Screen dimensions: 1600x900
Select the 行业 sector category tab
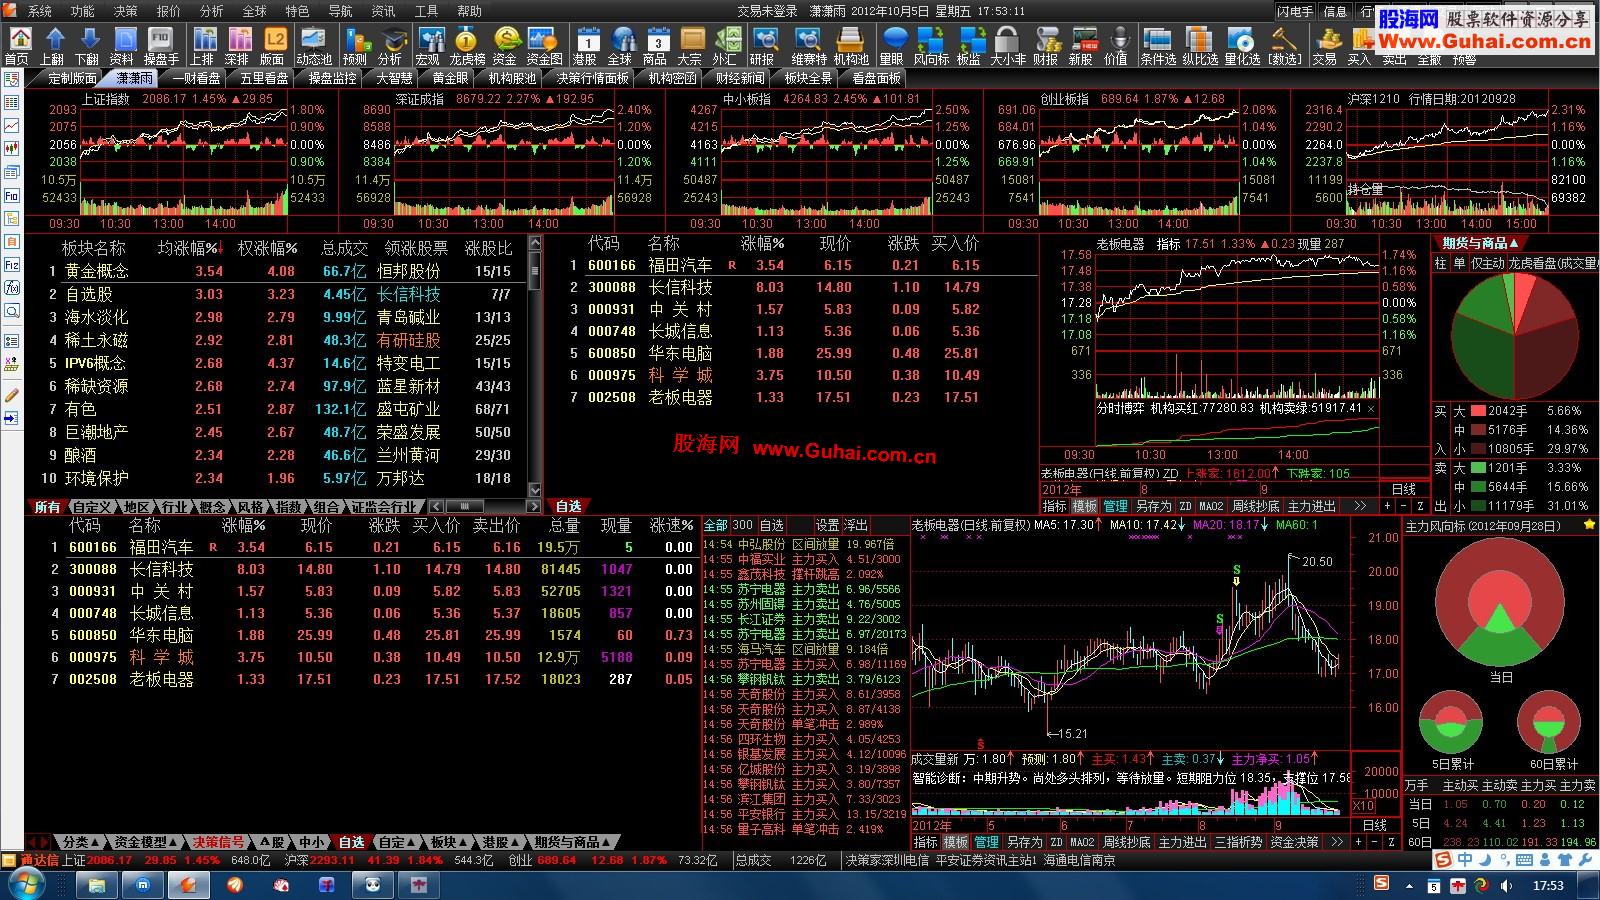(x=174, y=507)
